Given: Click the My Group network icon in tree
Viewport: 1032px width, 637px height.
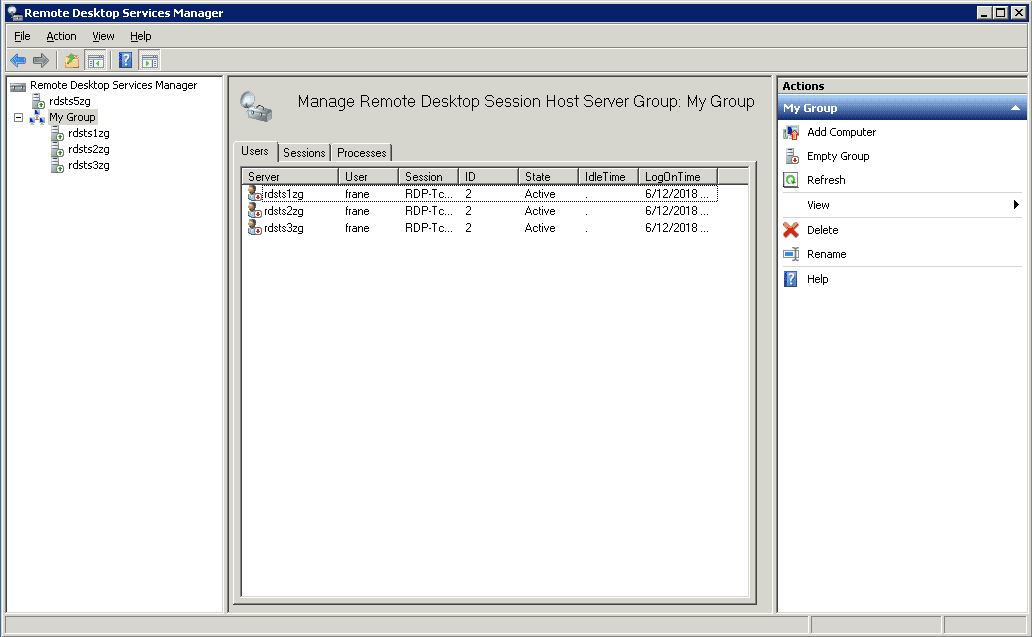Looking at the screenshot, I should point(37,118).
